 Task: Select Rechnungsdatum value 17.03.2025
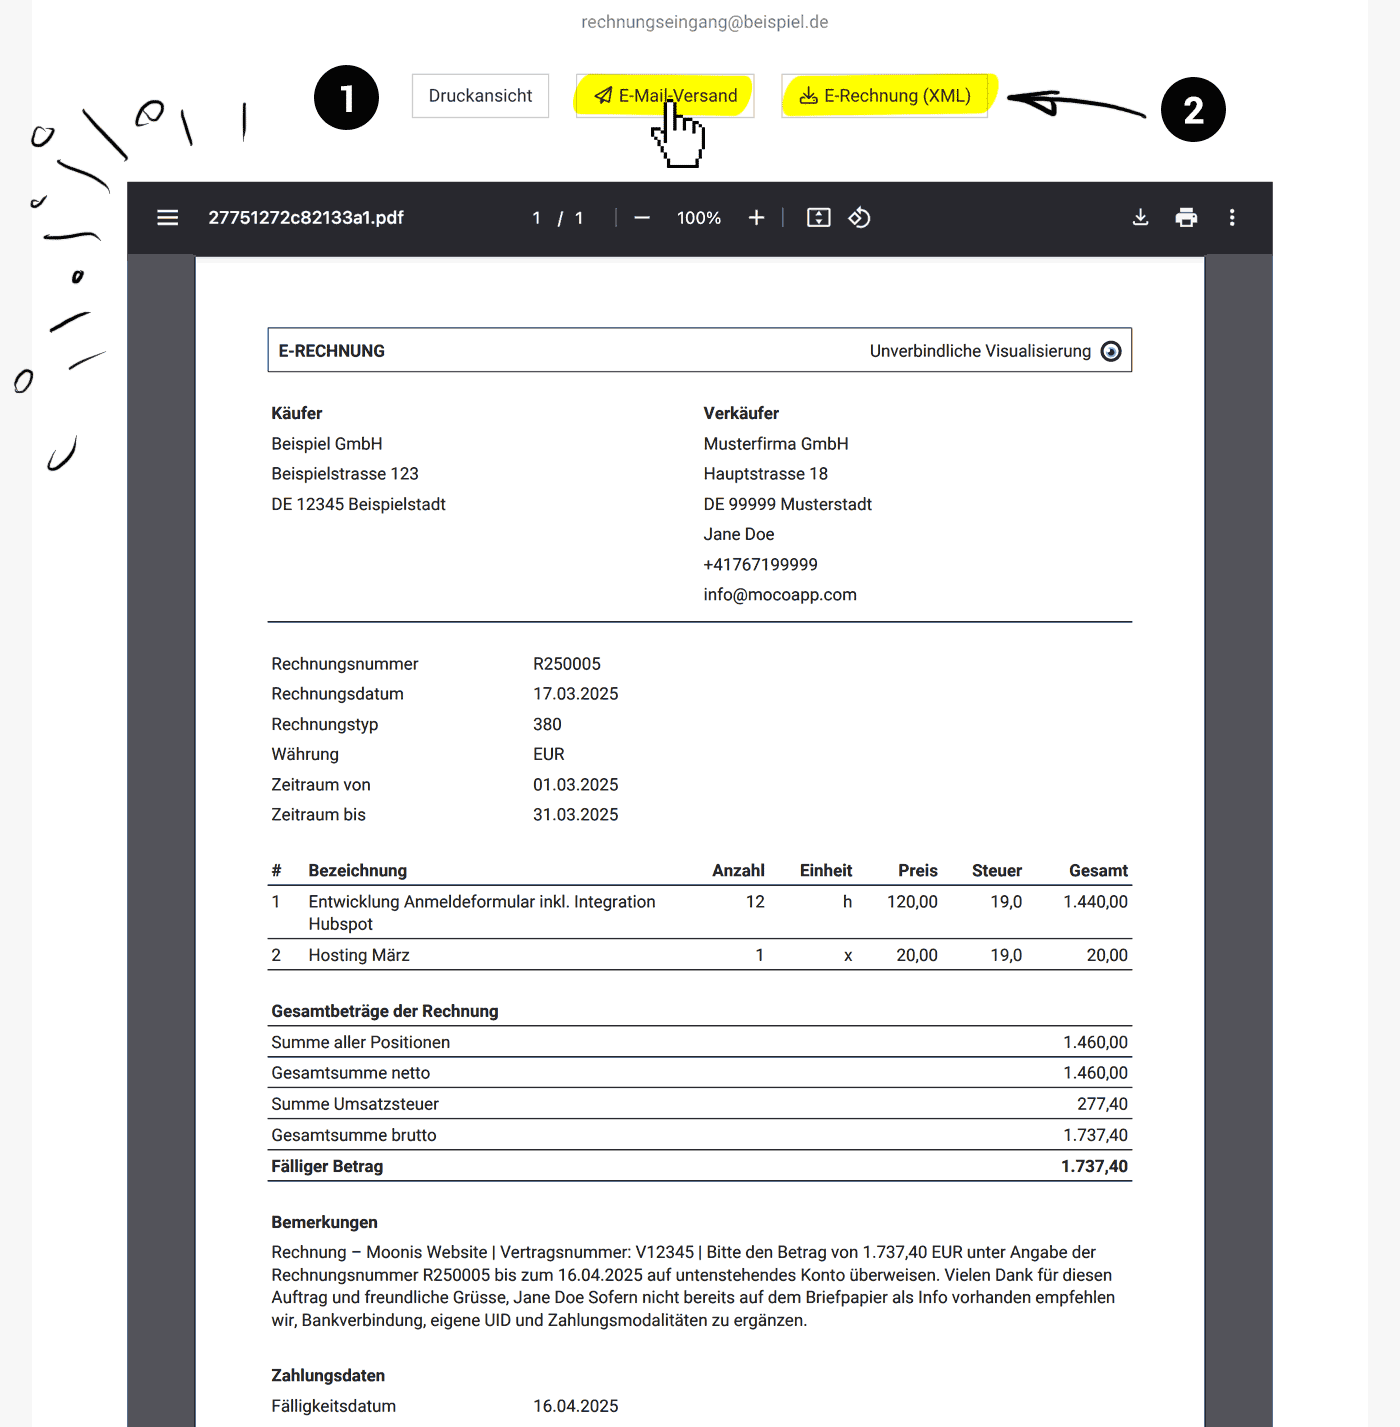pyautogui.click(x=576, y=694)
